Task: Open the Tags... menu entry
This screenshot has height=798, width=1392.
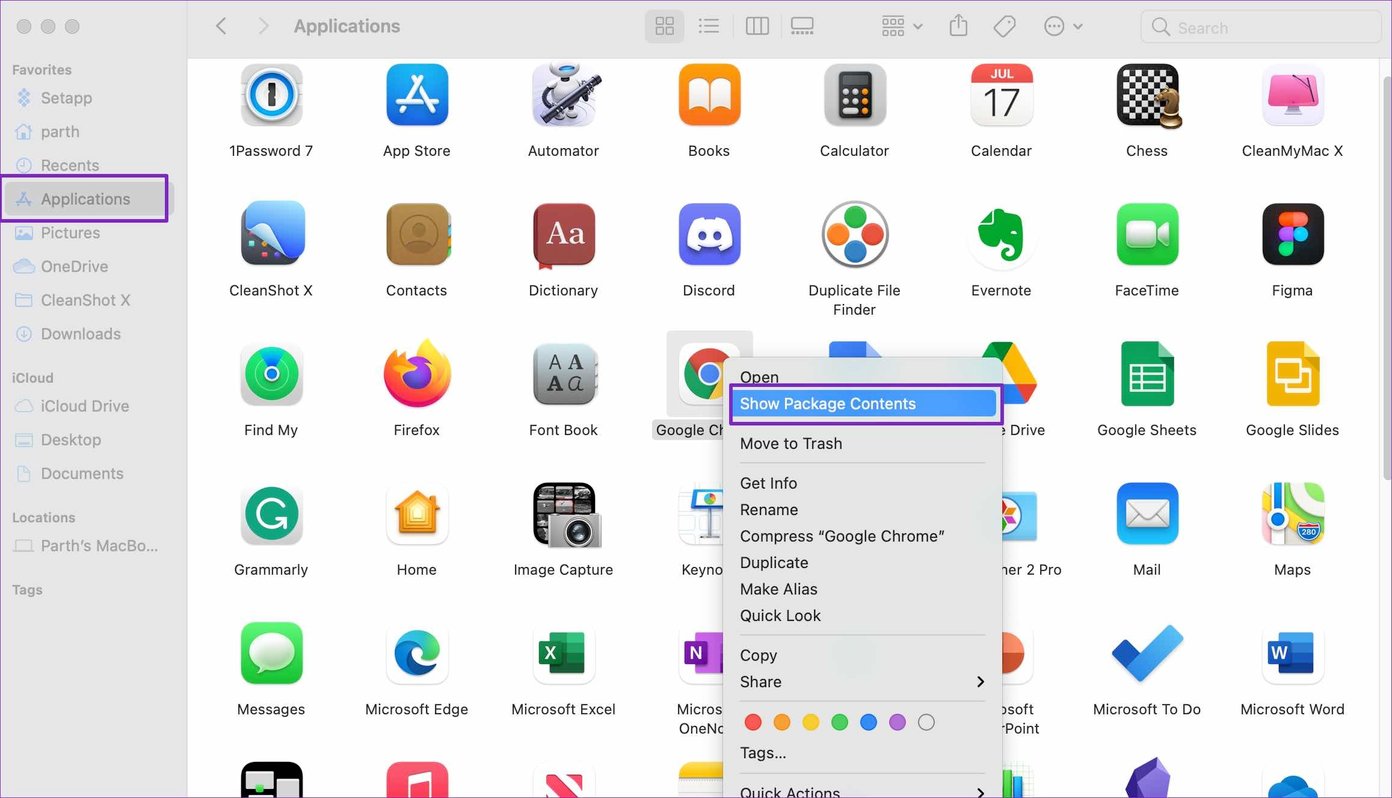Action: pos(863,753)
